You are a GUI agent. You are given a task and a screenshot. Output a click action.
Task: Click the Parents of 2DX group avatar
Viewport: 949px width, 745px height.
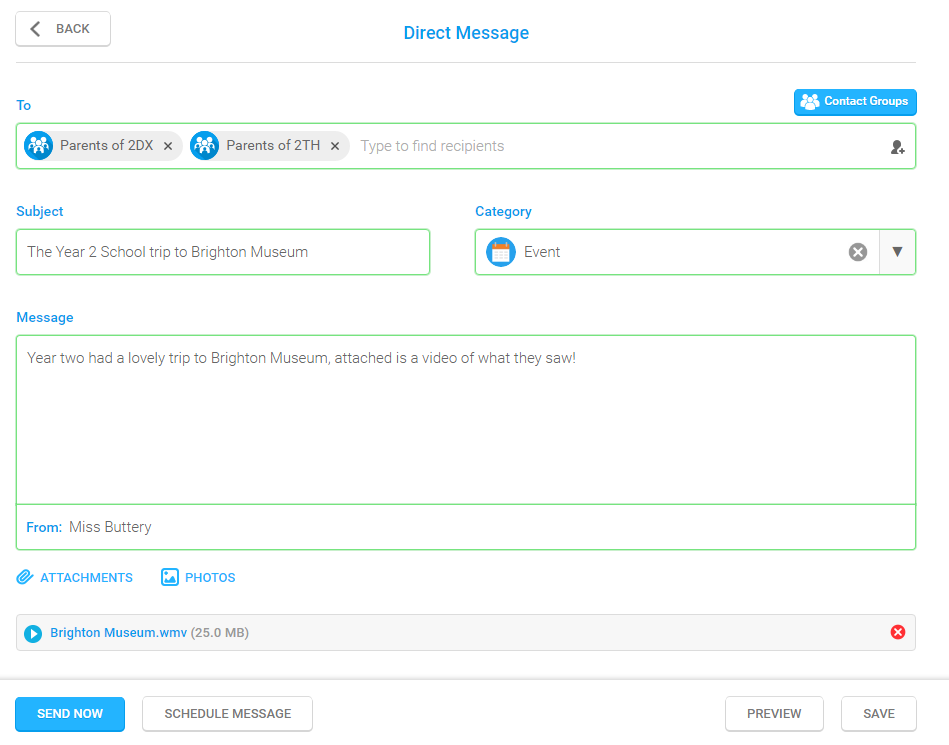(39, 146)
